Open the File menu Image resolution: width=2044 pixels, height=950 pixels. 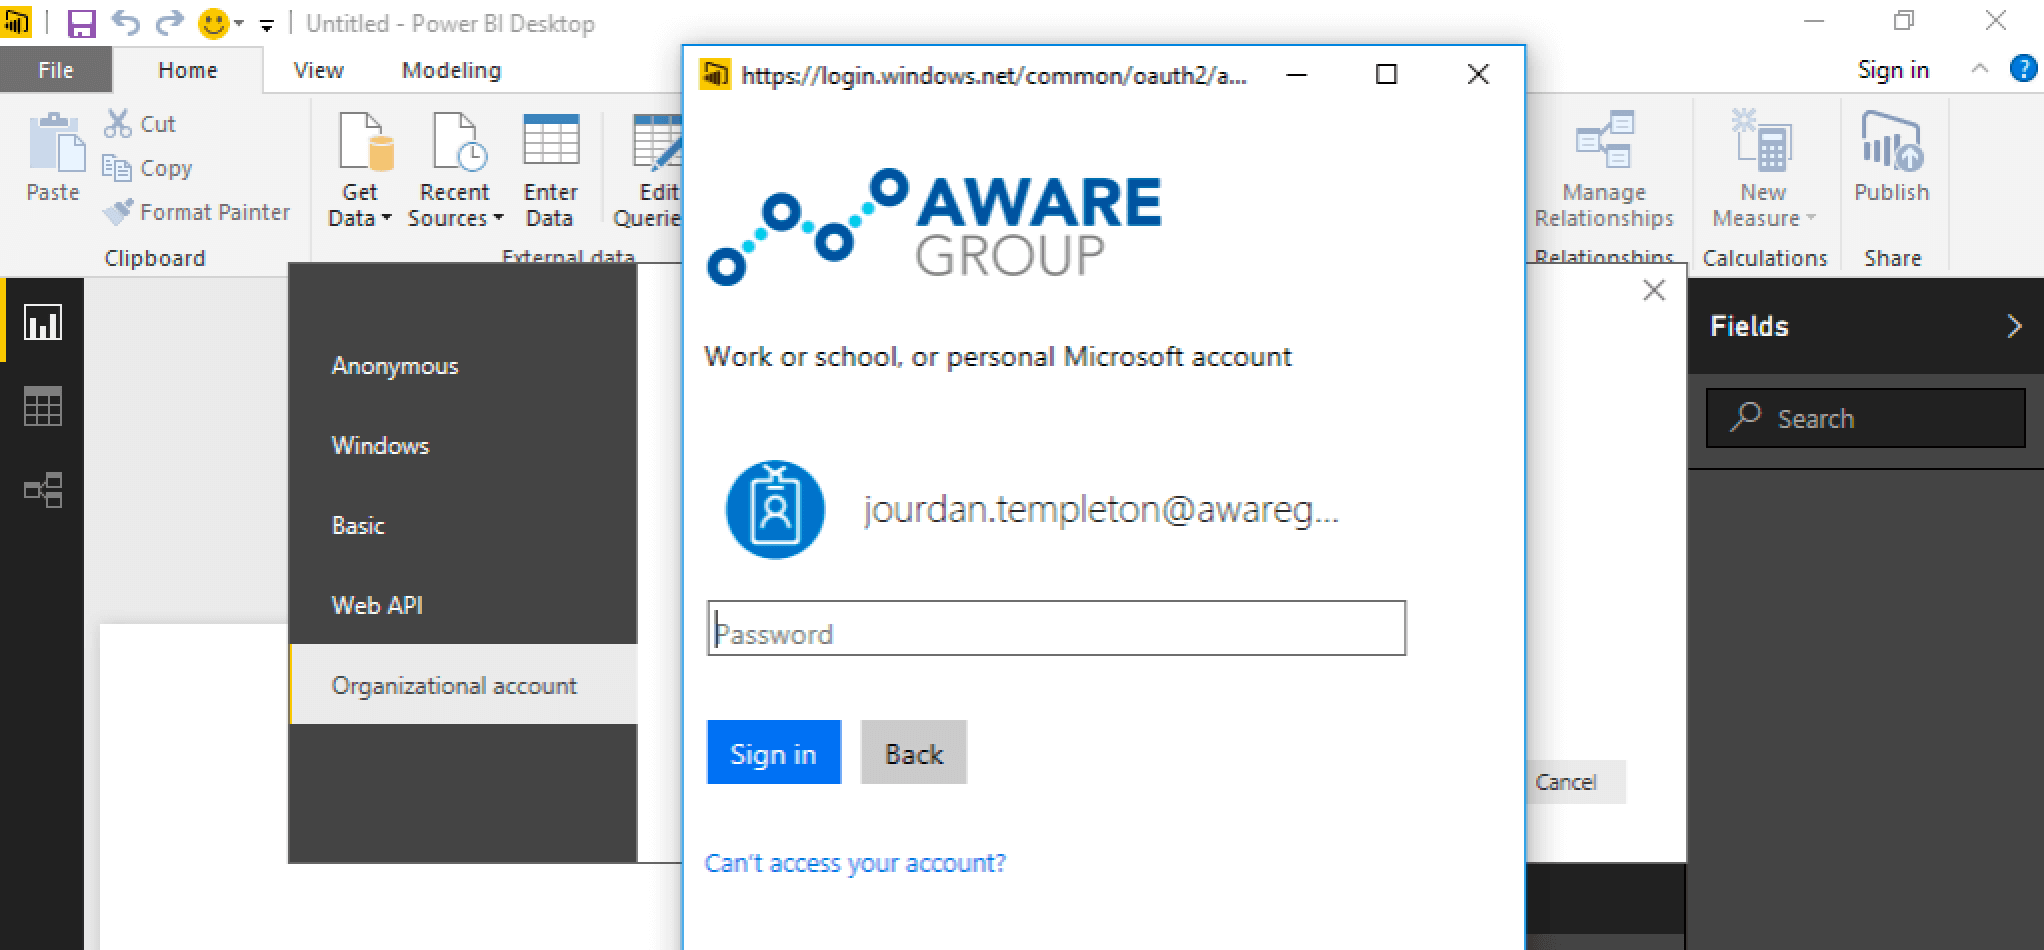[55, 70]
